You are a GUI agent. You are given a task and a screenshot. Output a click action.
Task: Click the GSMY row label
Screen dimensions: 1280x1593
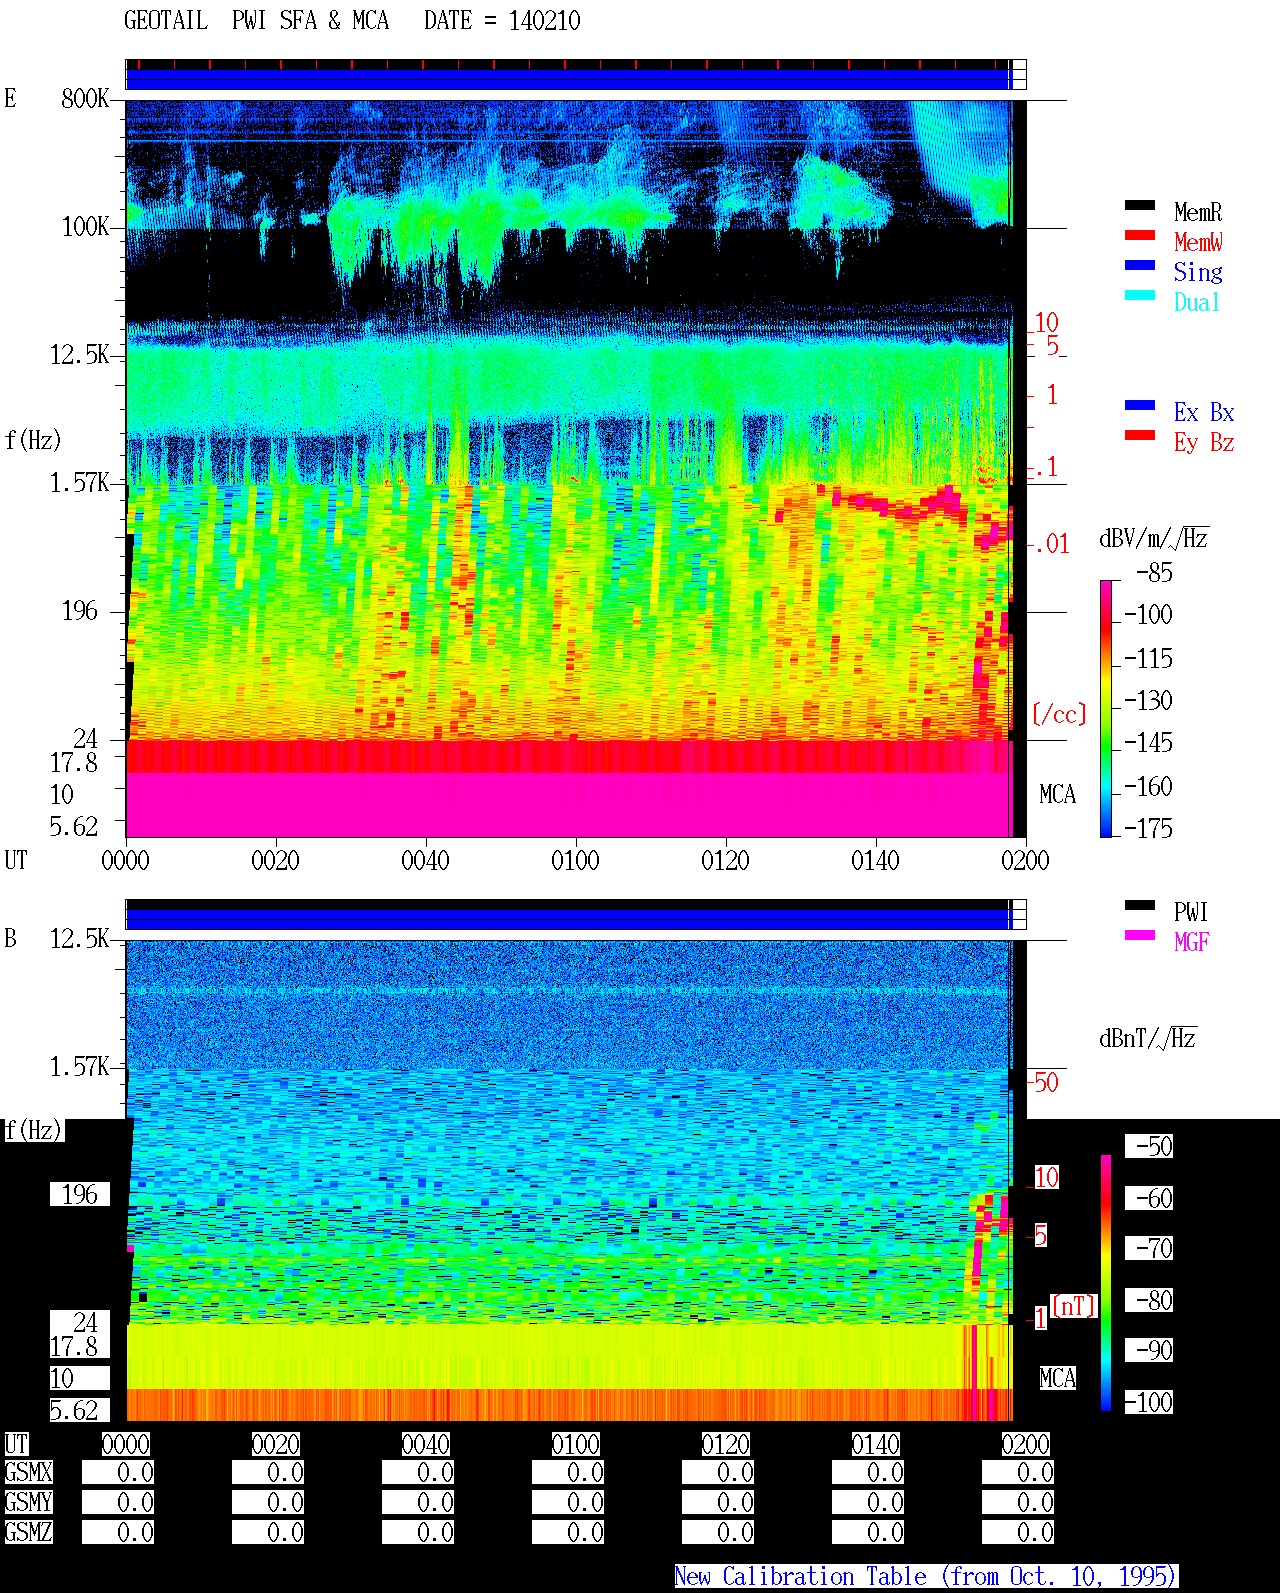pyautogui.click(x=28, y=1502)
